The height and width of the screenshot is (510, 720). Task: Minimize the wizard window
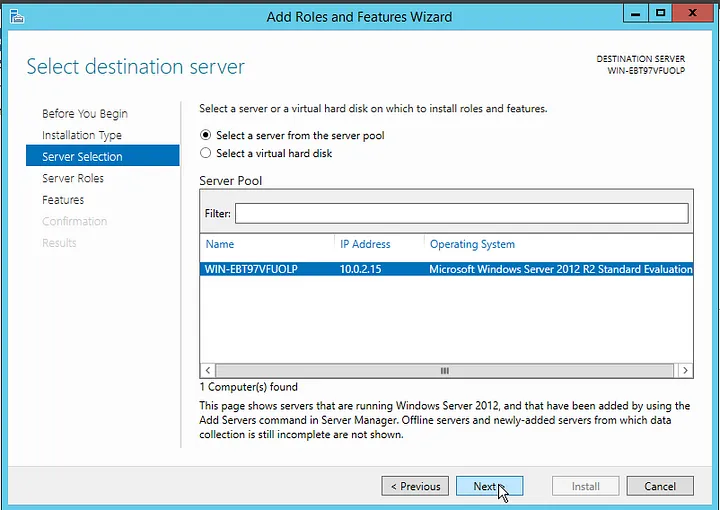point(636,13)
